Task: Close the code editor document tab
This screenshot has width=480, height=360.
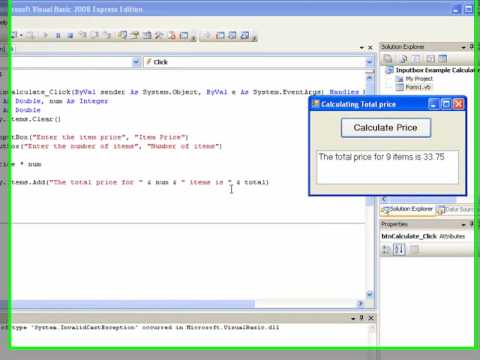Action: [x=370, y=48]
